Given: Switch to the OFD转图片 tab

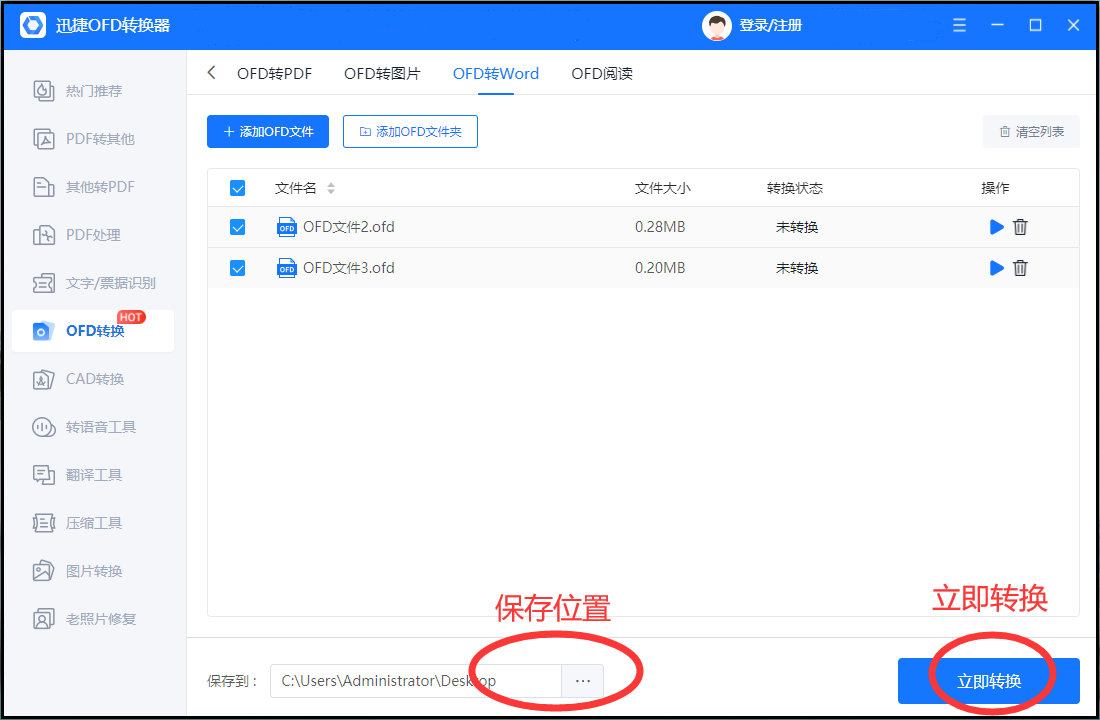Looking at the screenshot, I should [x=382, y=74].
